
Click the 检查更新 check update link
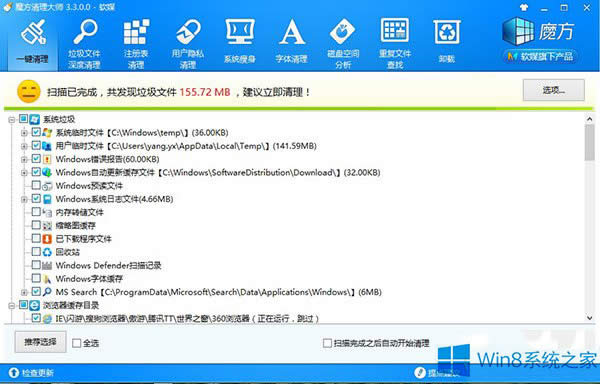pyautogui.click(x=38, y=373)
